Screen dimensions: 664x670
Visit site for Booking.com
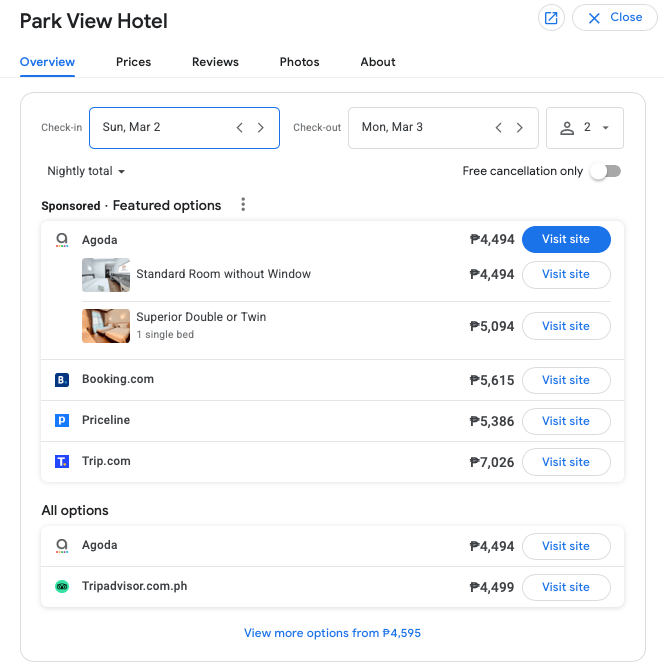[566, 380]
